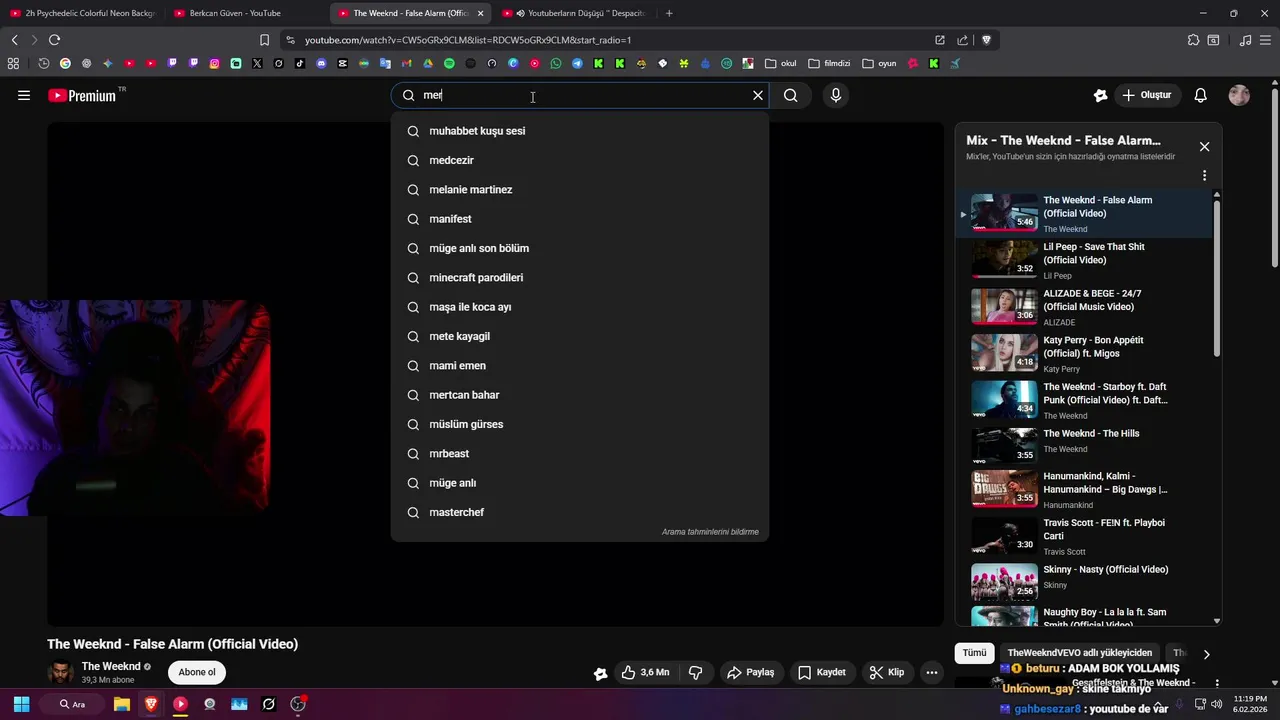Choose suggestion 'mertcan bahar'
Screen dimensions: 1280x720
click(580, 395)
